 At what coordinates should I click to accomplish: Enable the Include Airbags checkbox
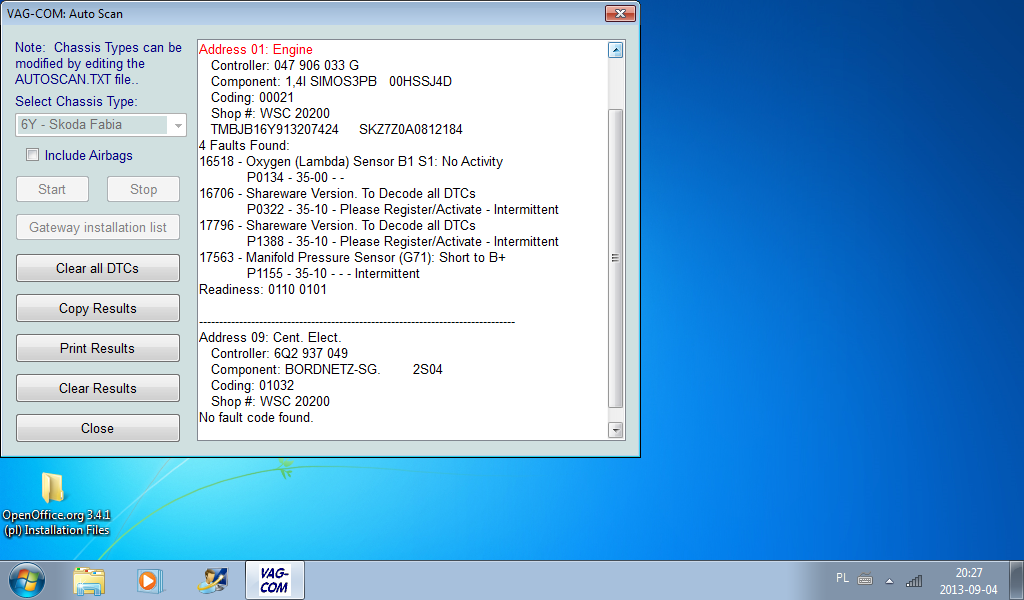(32, 155)
